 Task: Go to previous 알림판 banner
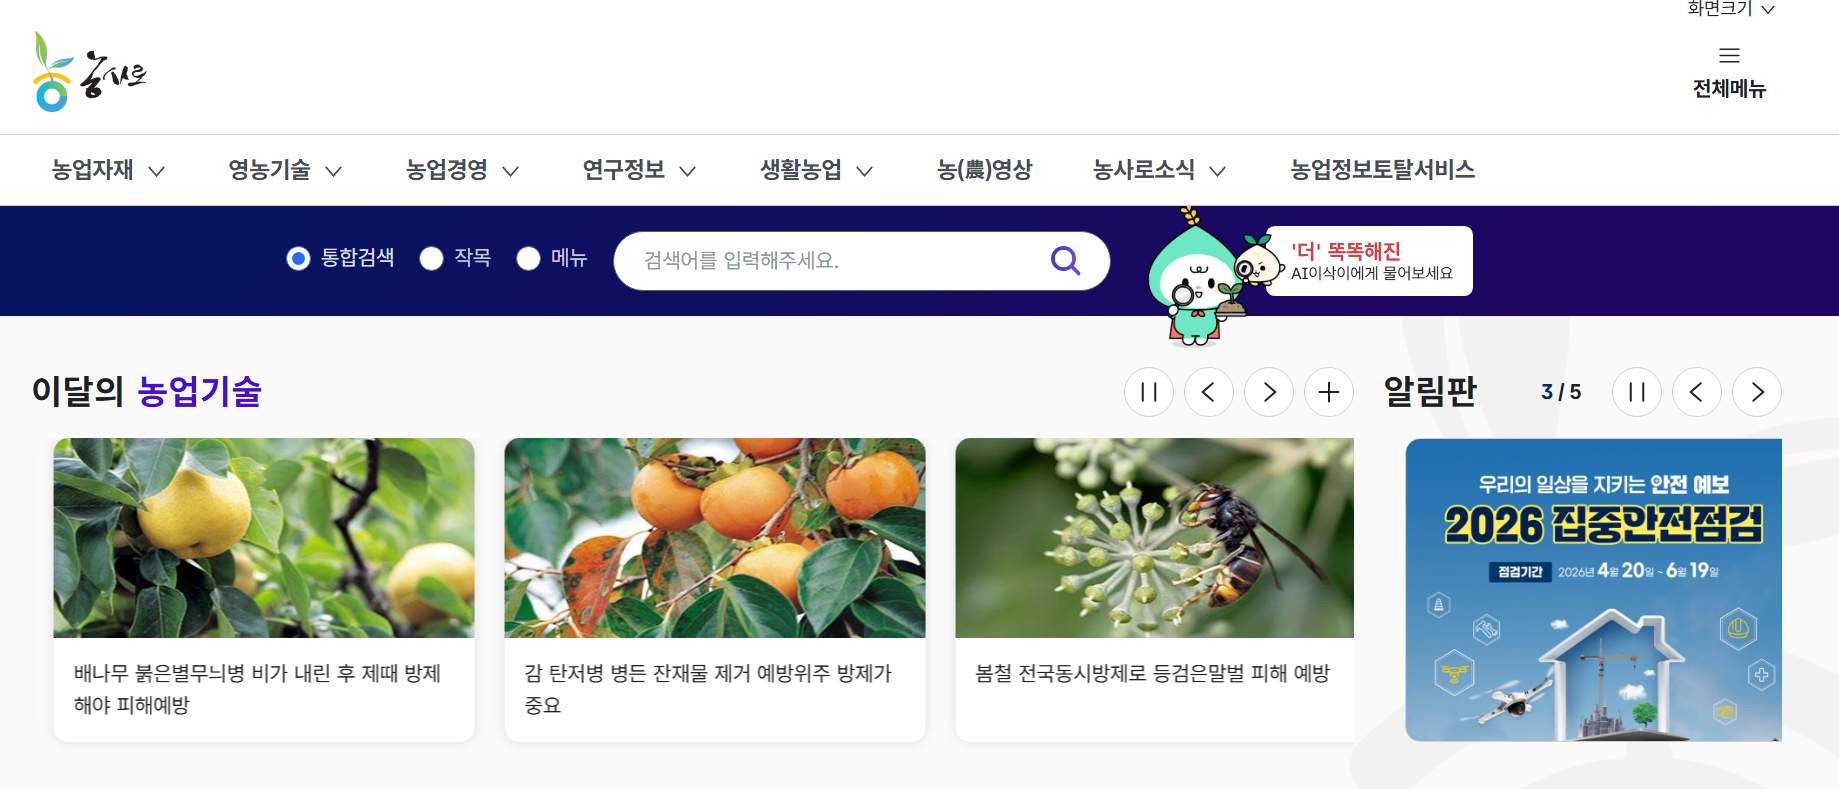click(1697, 392)
